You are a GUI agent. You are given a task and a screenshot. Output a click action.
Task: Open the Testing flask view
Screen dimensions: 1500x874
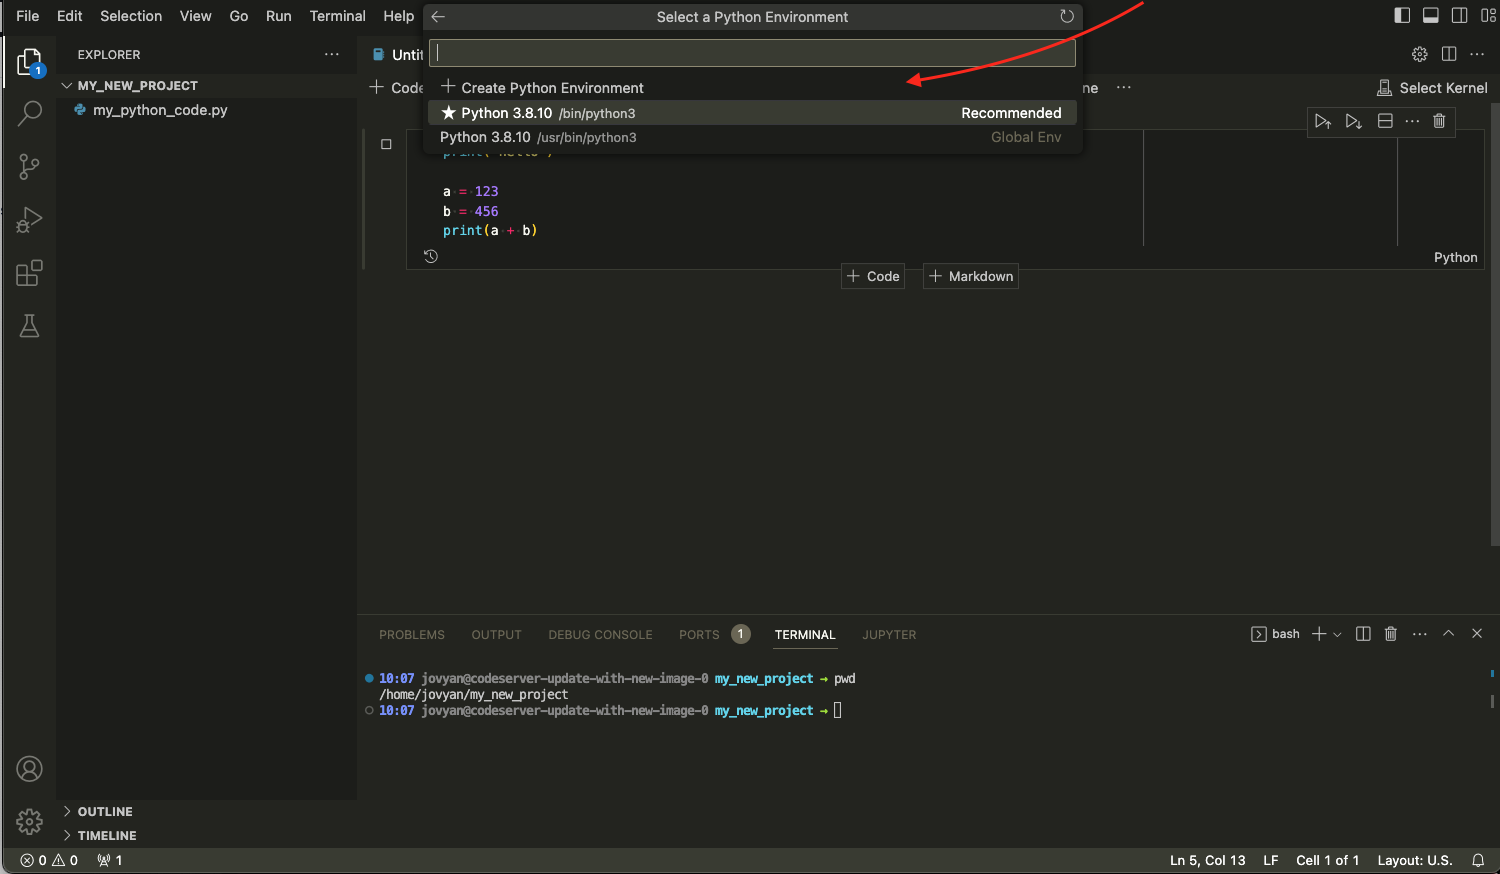[x=30, y=326]
